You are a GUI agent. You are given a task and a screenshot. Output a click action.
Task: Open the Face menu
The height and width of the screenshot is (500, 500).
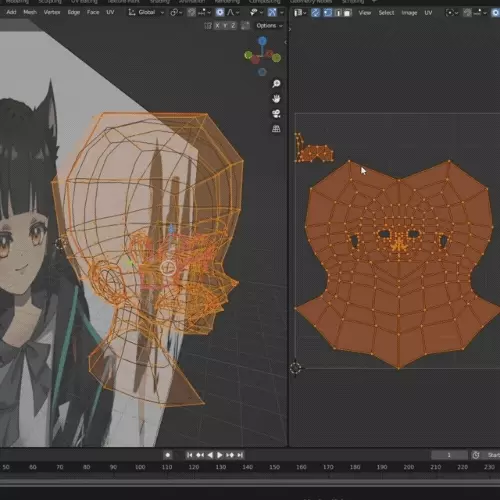93,12
